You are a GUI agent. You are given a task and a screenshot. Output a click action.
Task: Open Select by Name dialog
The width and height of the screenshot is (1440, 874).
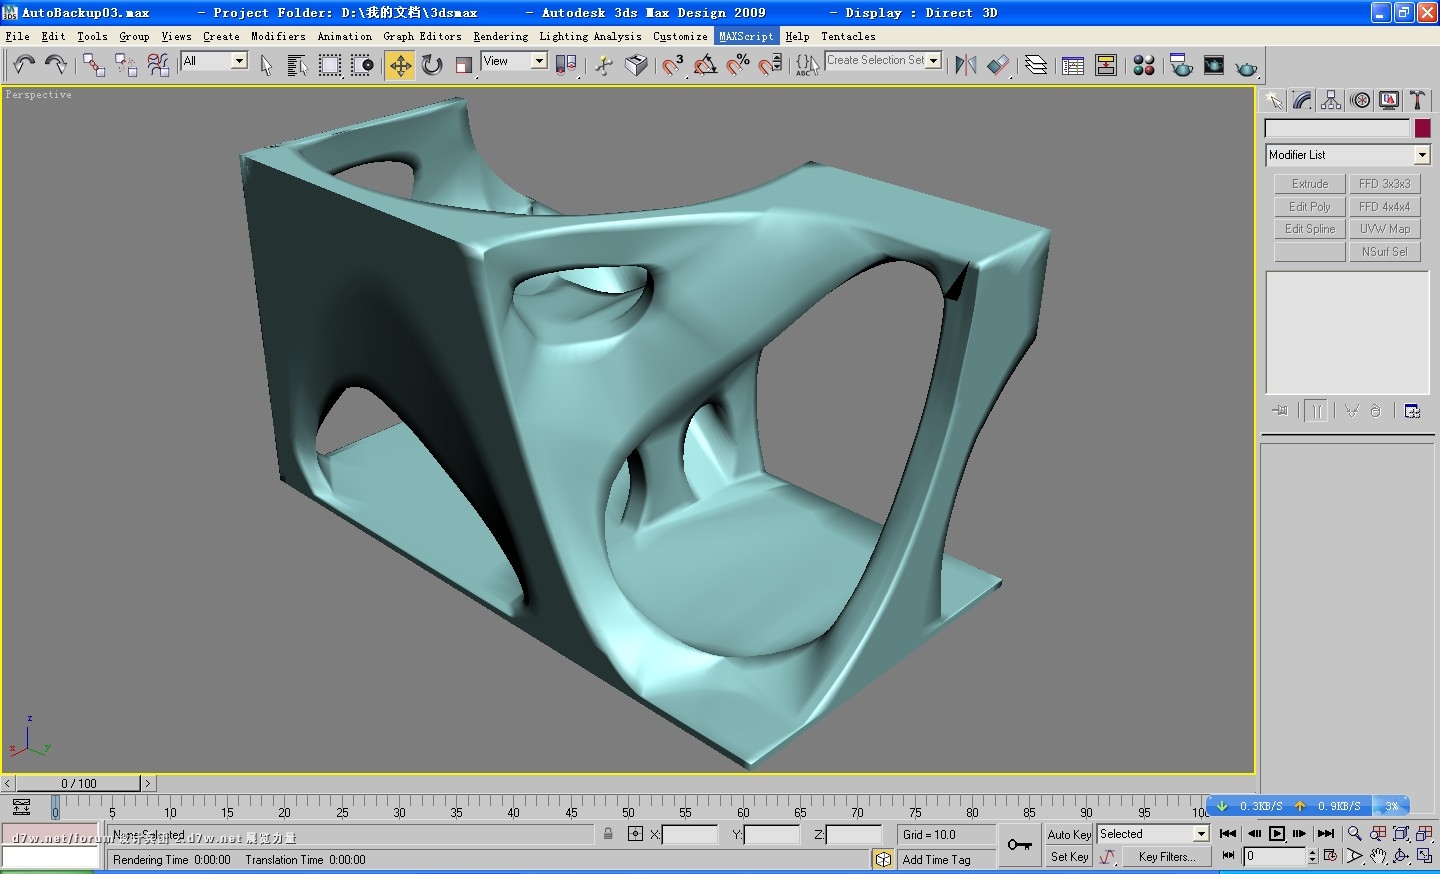pyautogui.click(x=297, y=65)
